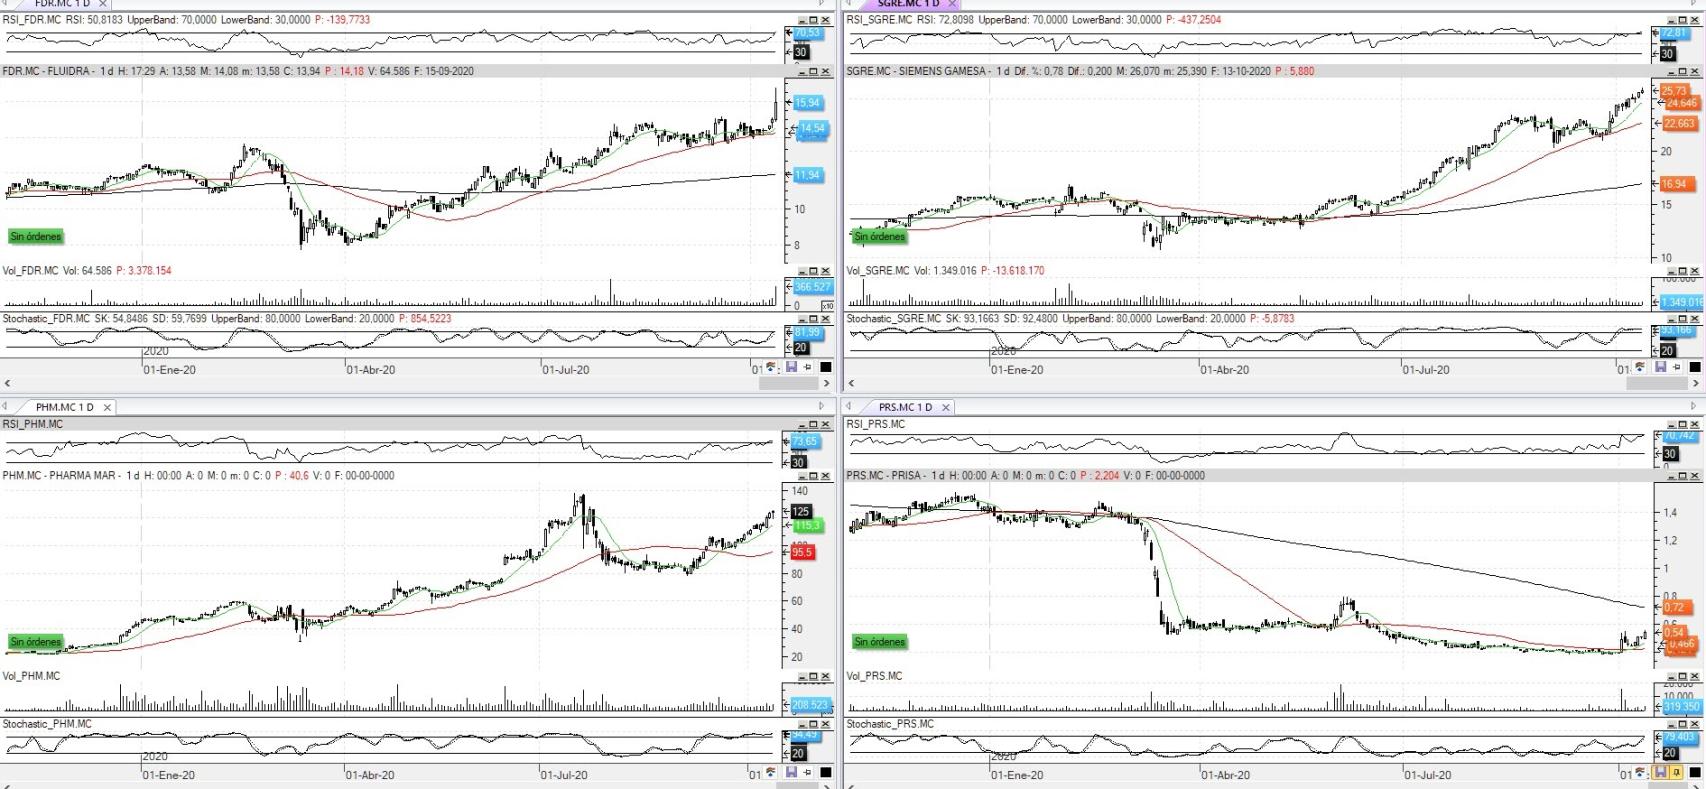
Task: Click 'Sin órdenes' label on Prisa chart
Action: click(x=879, y=642)
